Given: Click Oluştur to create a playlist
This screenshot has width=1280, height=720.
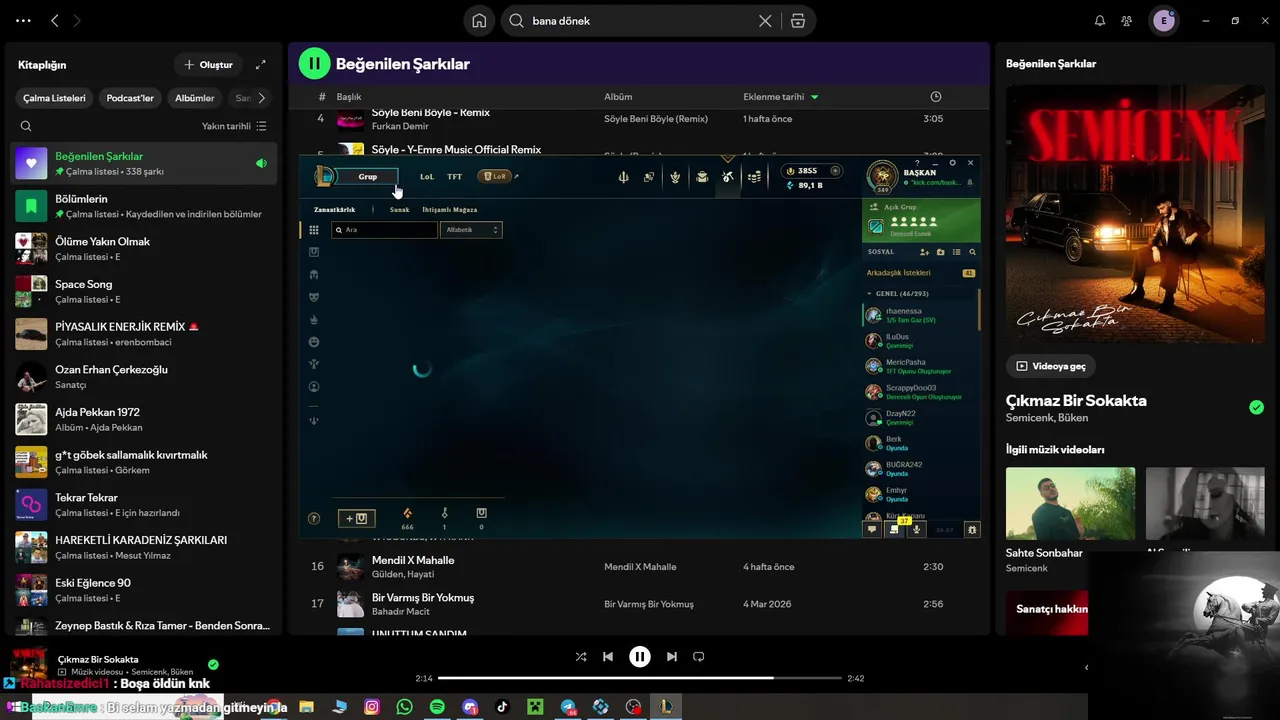Looking at the screenshot, I should (x=208, y=65).
